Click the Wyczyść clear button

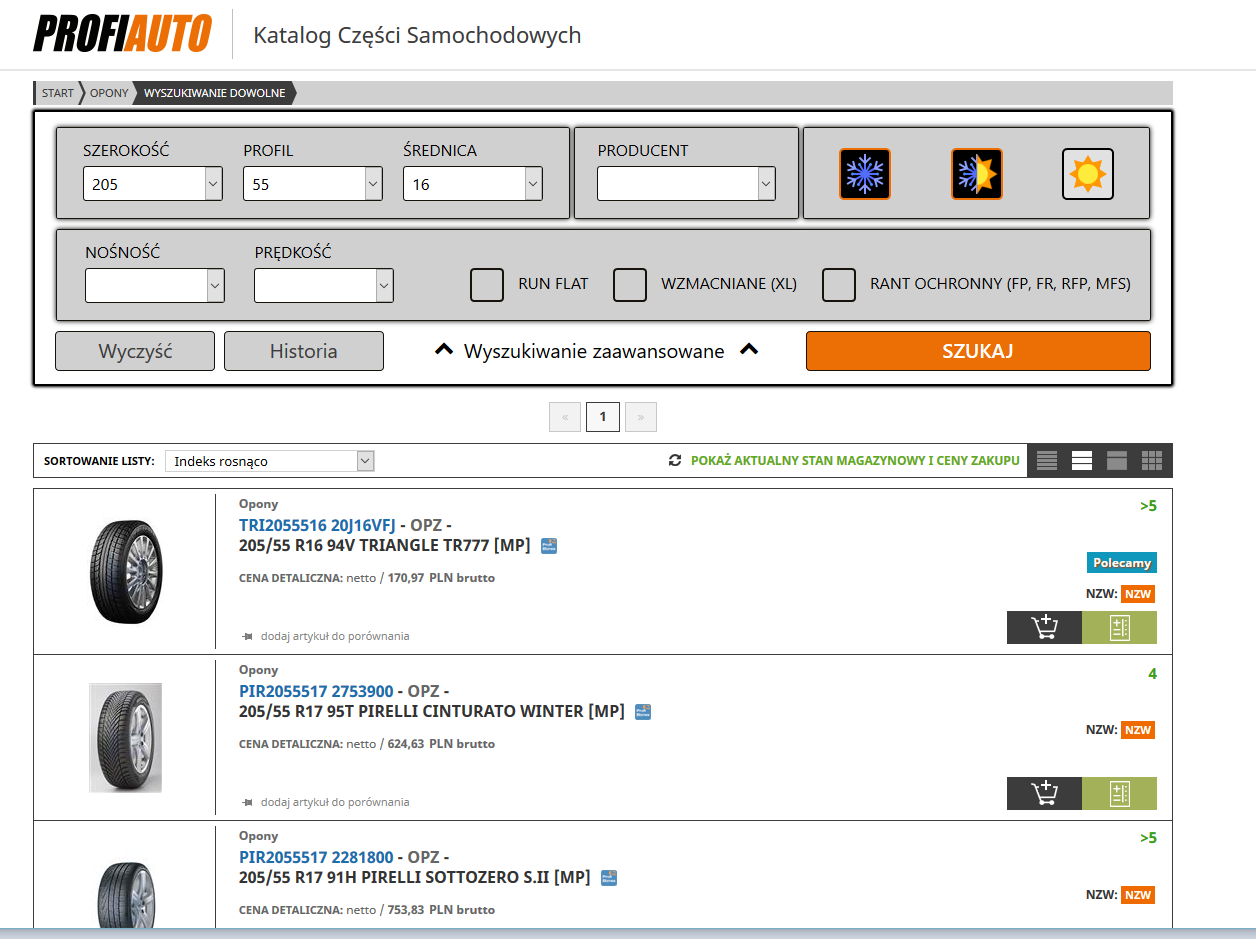(x=135, y=351)
